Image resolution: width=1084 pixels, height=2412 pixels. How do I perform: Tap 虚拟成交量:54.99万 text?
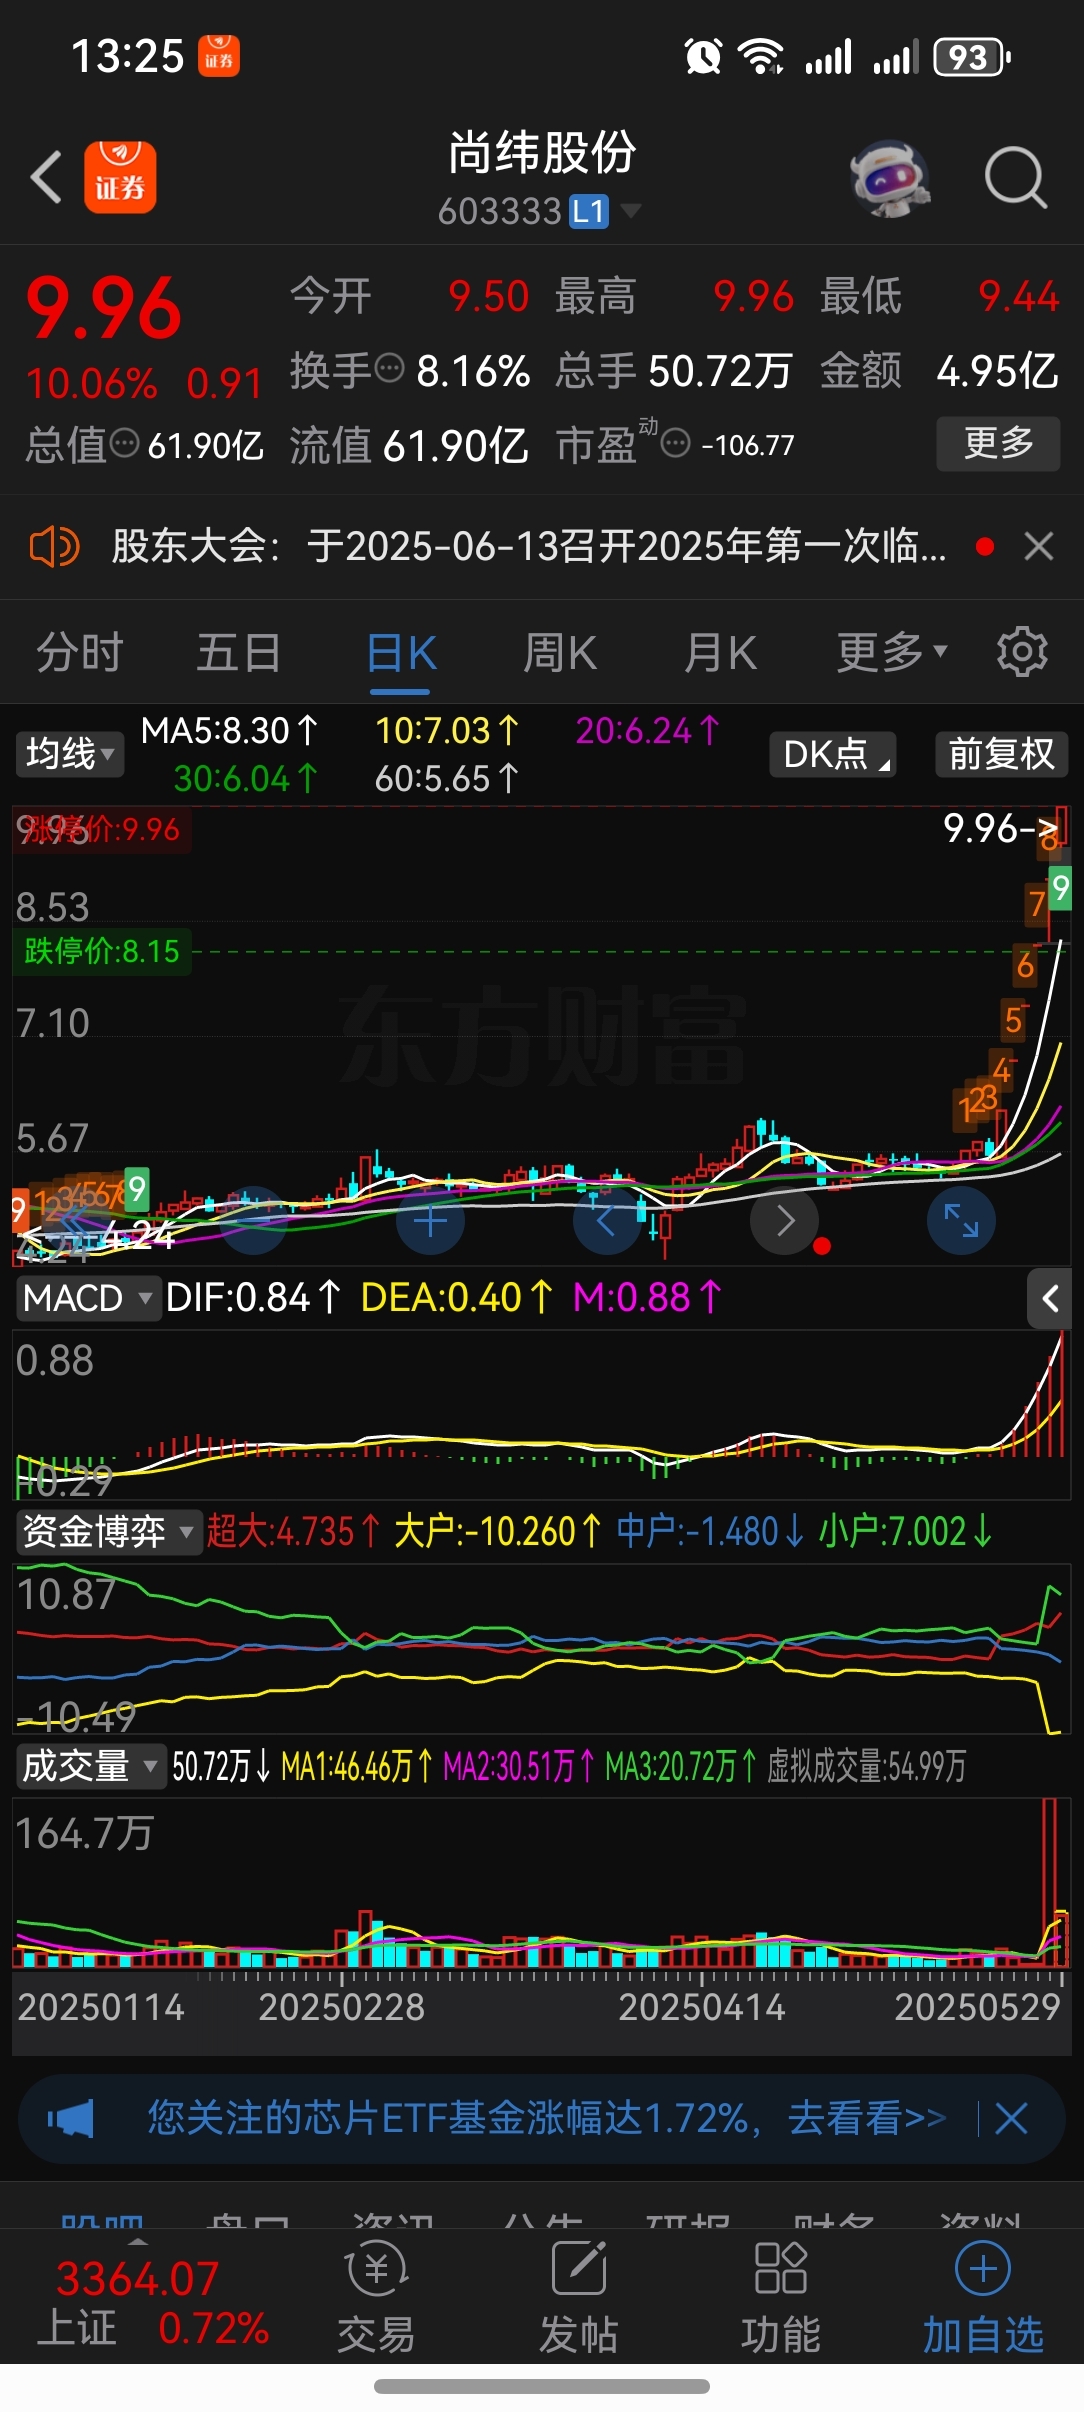pos(866,1766)
